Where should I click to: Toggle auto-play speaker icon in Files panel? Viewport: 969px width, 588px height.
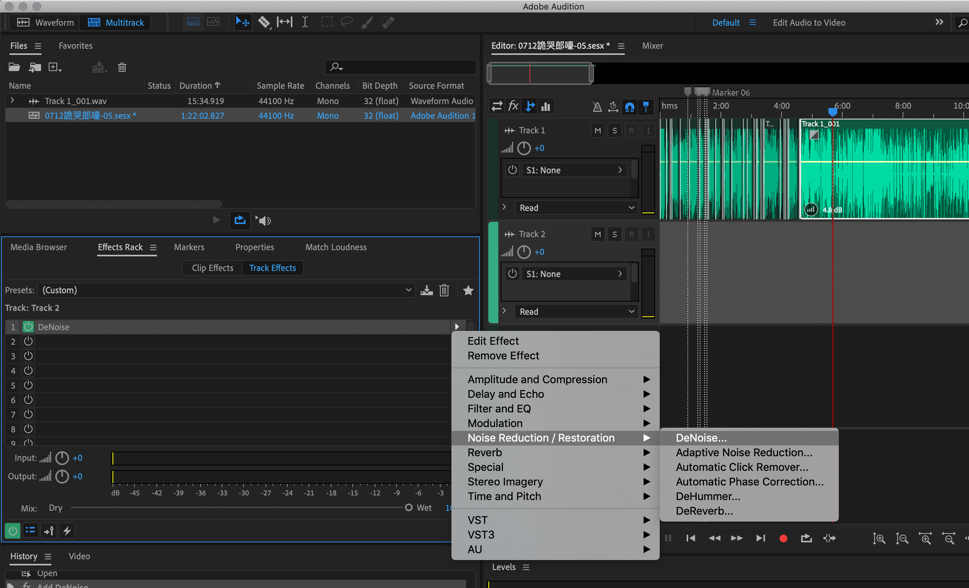pyautogui.click(x=263, y=220)
